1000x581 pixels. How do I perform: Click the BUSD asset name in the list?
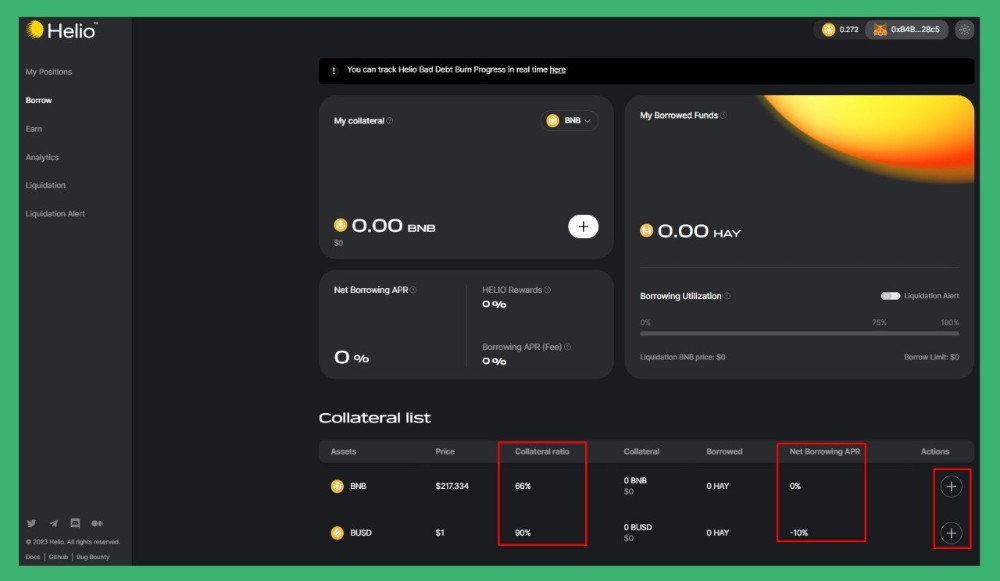[x=361, y=533]
